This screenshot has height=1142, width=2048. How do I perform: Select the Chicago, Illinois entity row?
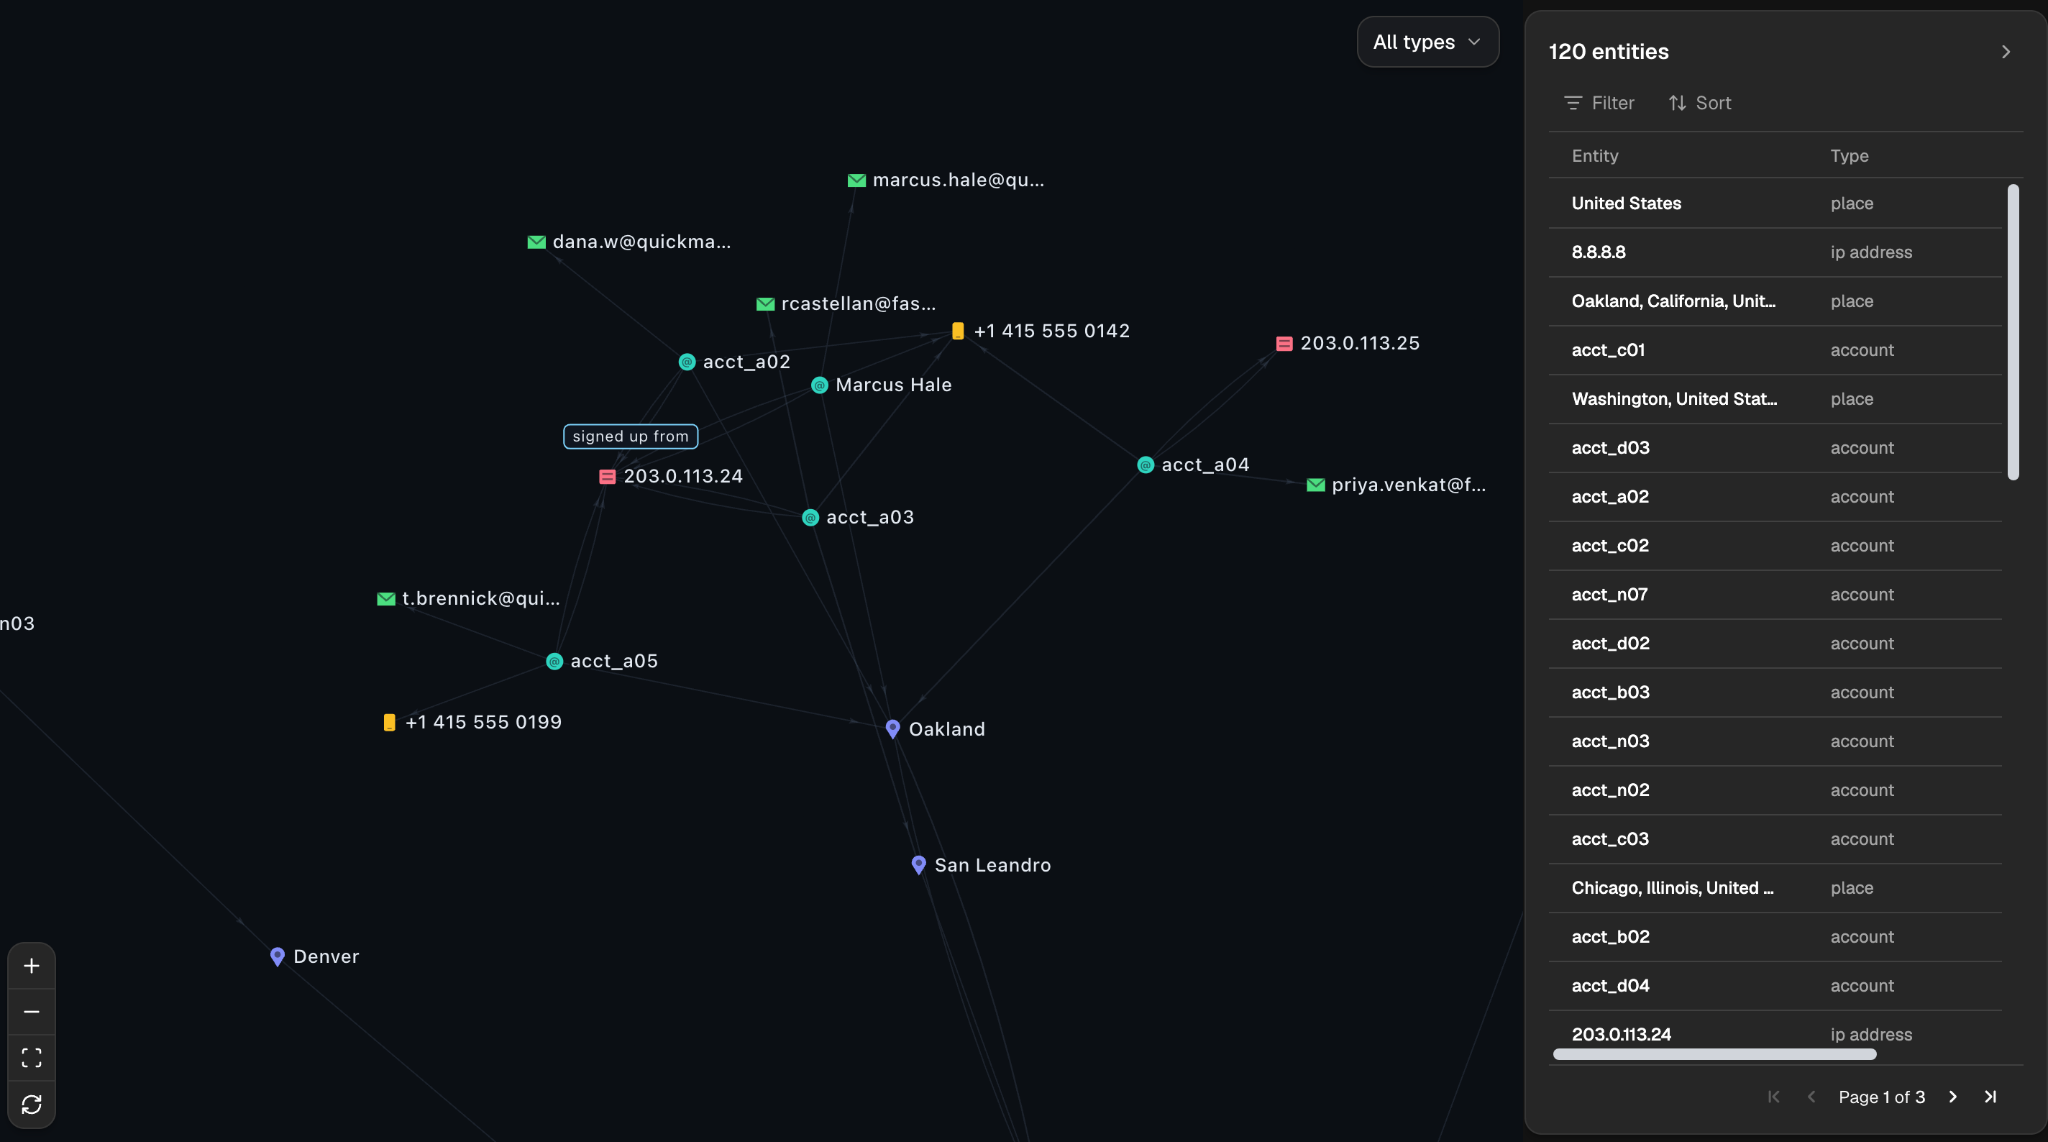[1775, 890]
